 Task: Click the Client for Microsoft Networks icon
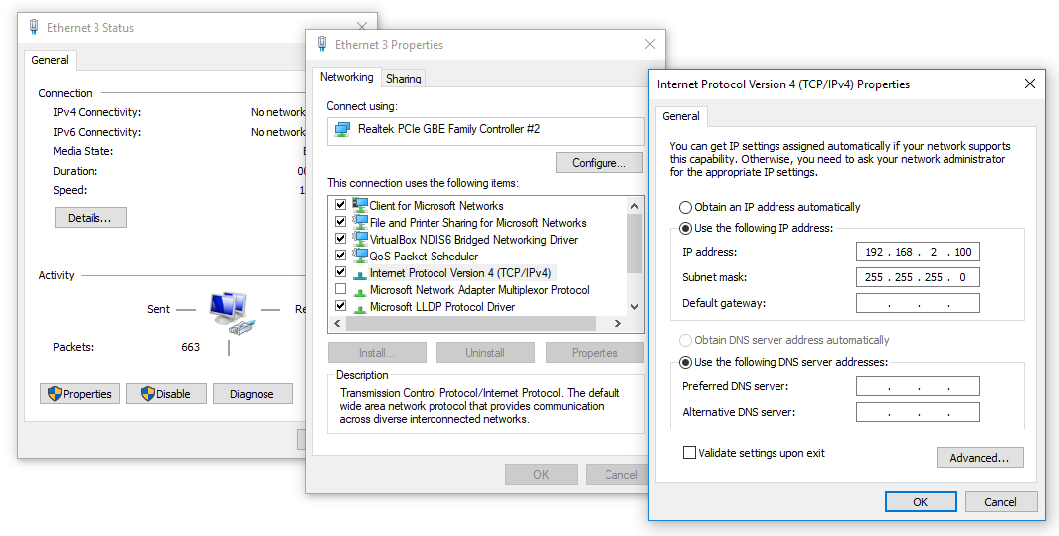[x=360, y=205]
